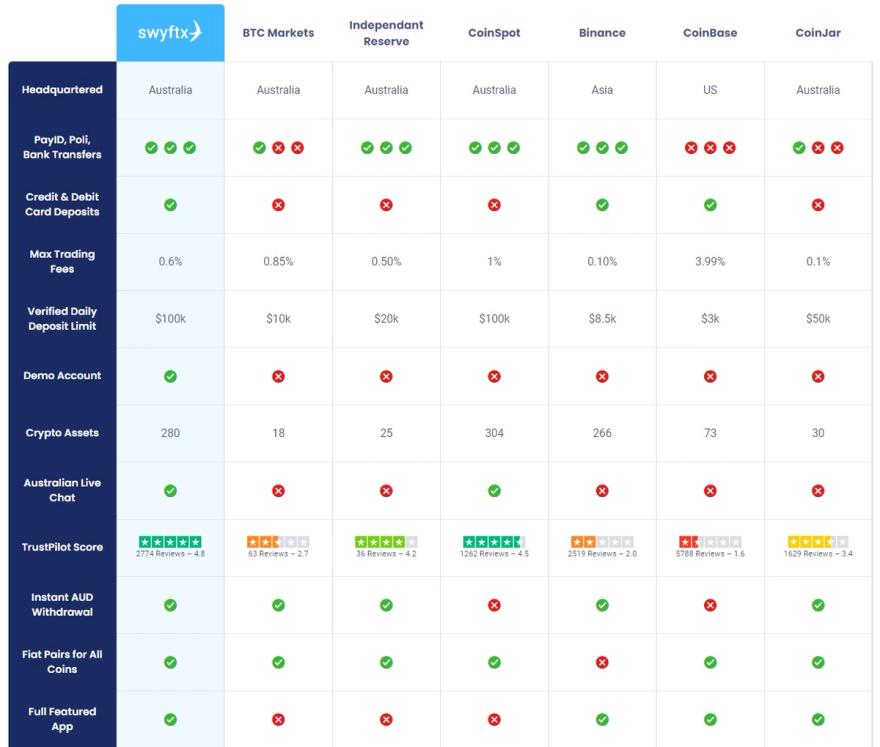Click the Swyftx logo header
This screenshot has height=747, width=880.
coord(170,32)
